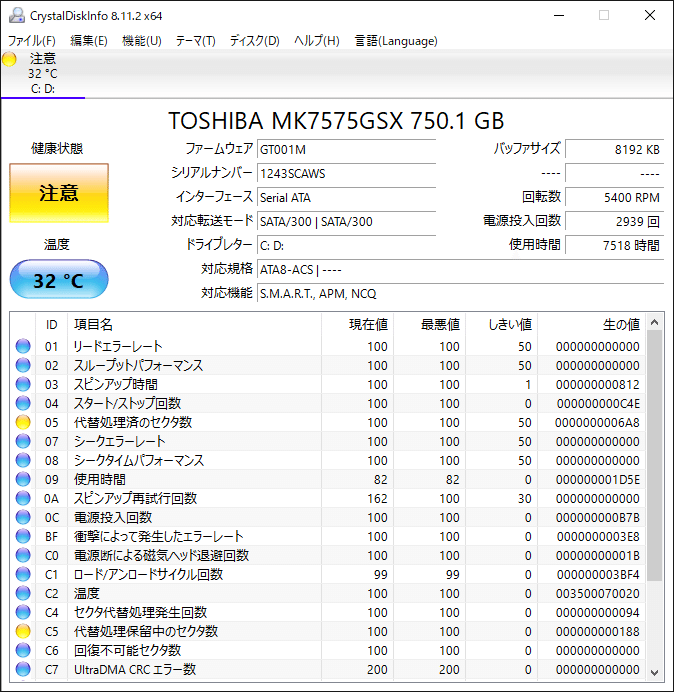Click the インターフェース field showing Serial ATA
The width and height of the screenshot is (674, 692).
point(346,197)
